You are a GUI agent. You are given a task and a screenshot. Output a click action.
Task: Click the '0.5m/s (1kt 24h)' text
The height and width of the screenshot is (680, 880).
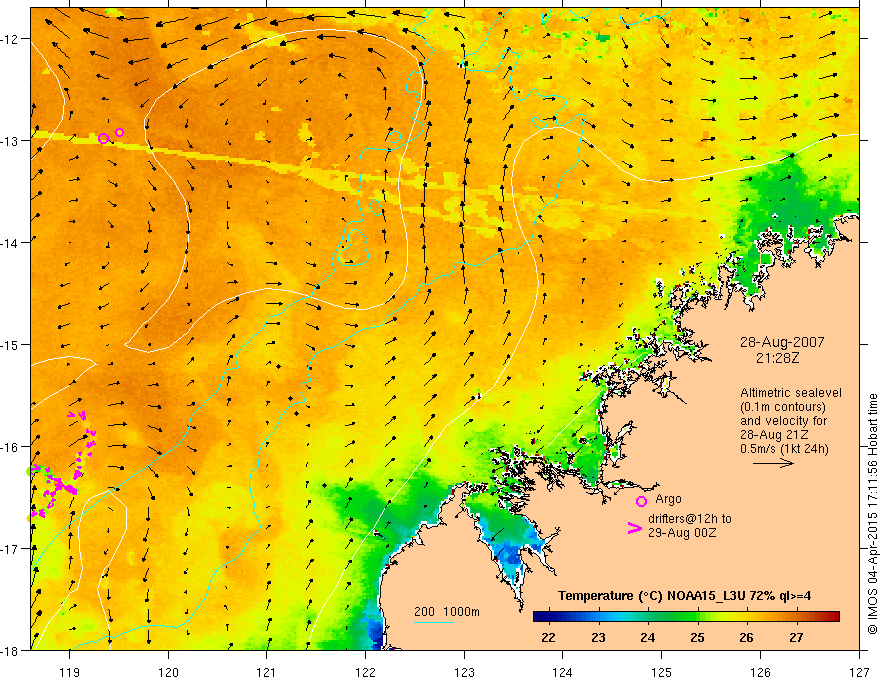pos(784,448)
